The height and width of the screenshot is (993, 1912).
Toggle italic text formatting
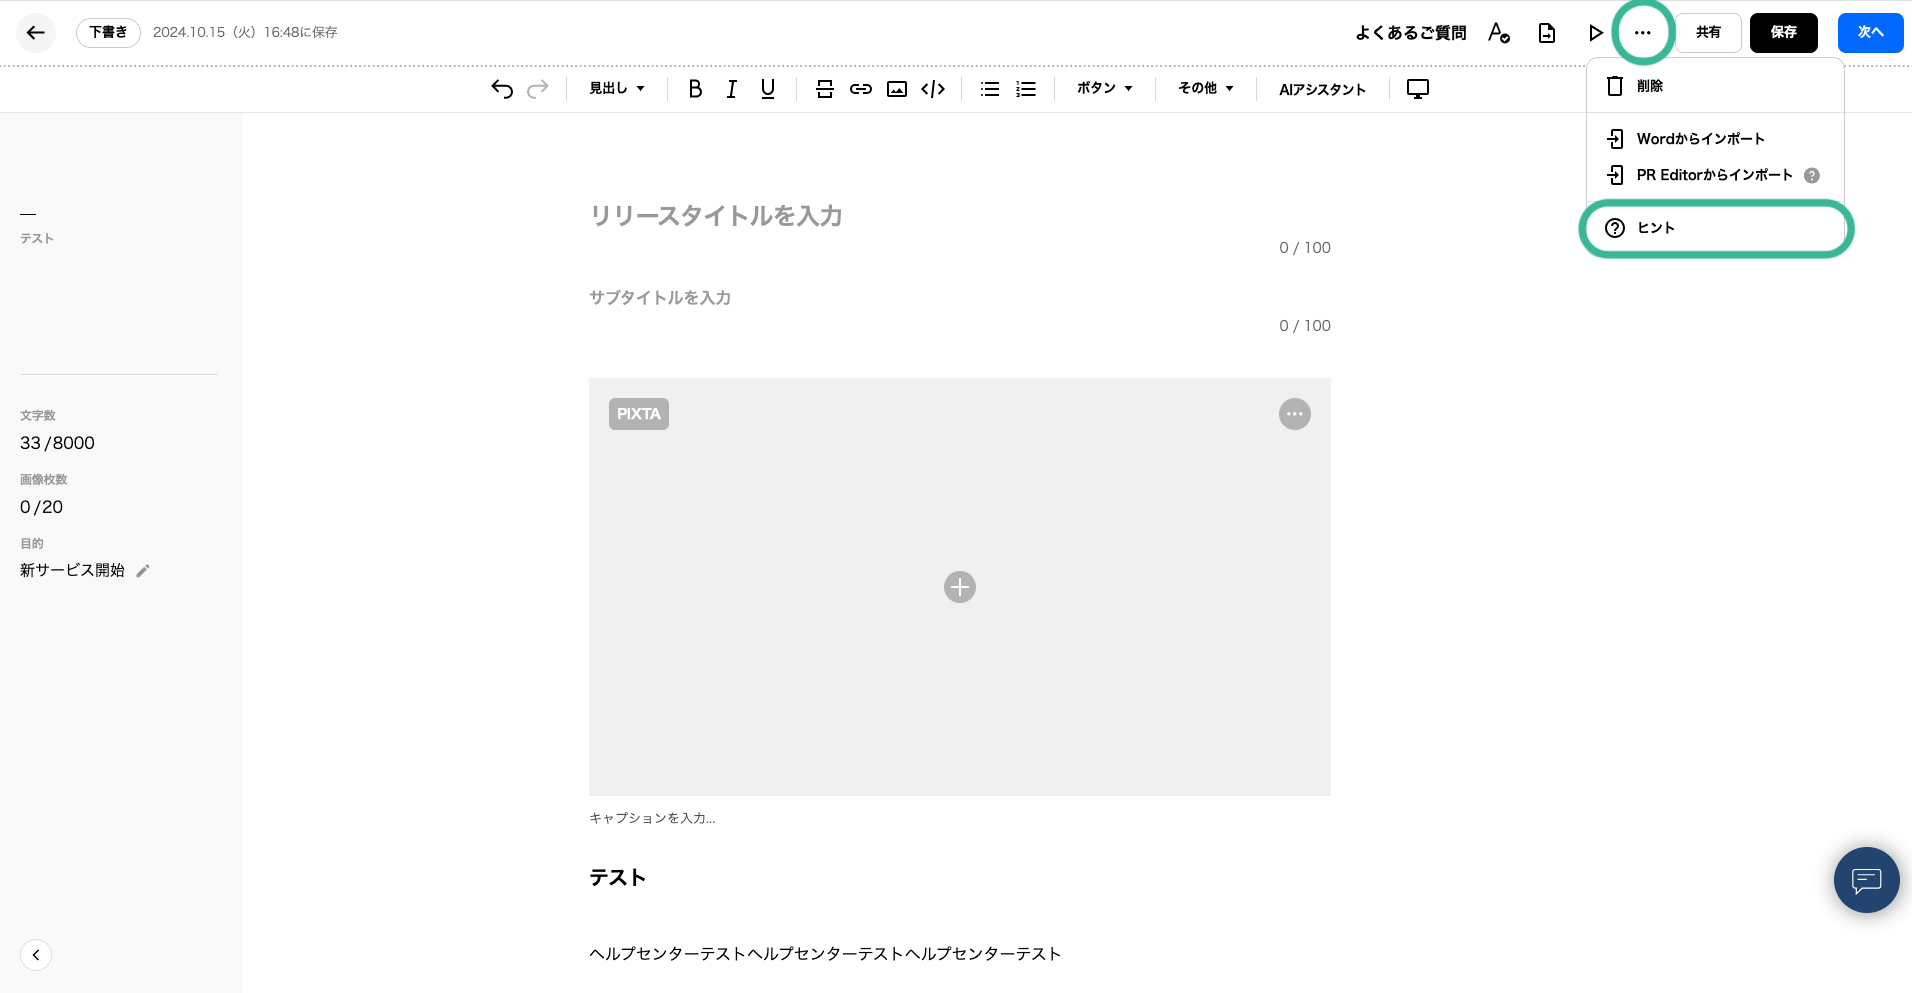731,89
